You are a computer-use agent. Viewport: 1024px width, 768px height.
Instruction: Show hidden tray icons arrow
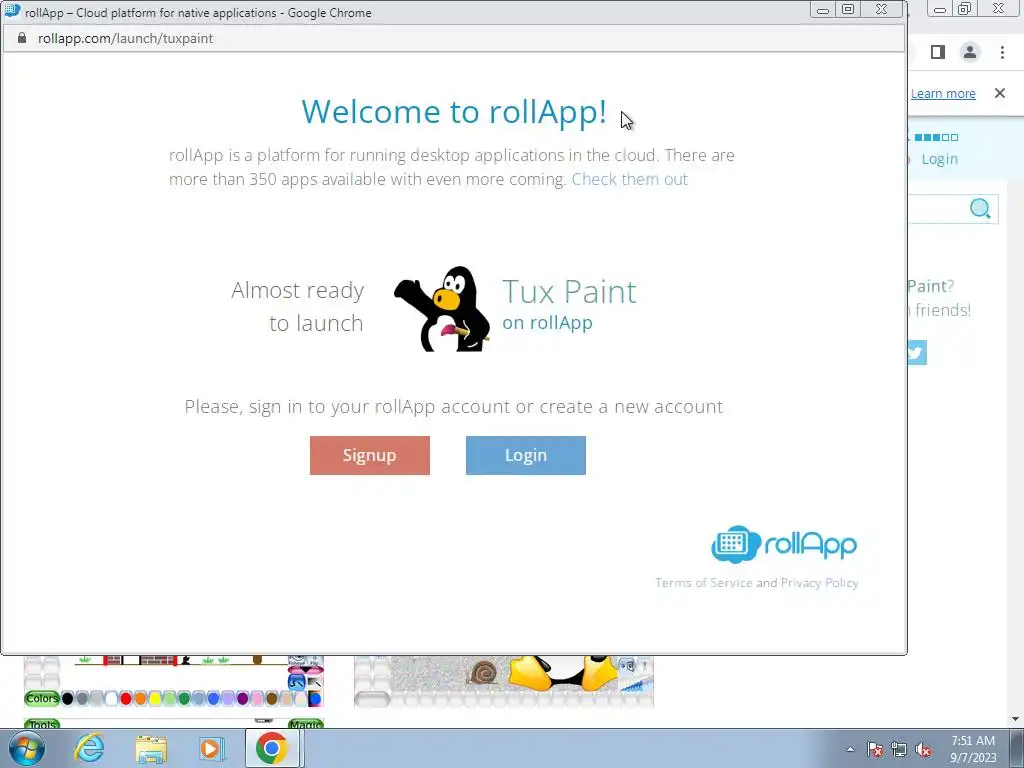[850, 749]
